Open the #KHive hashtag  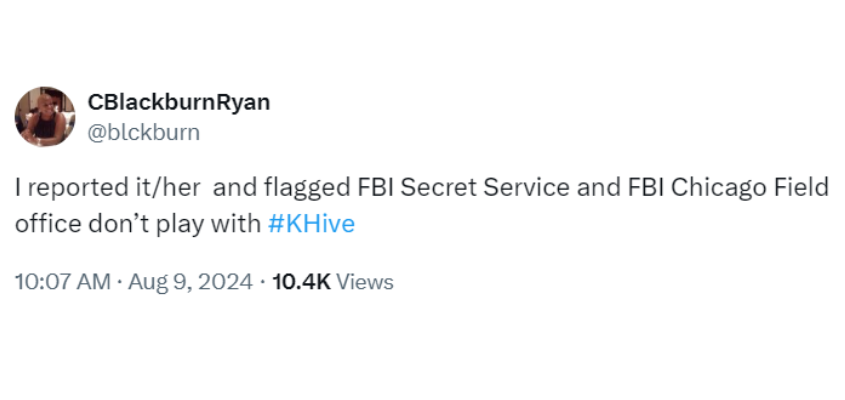pyautogui.click(x=311, y=224)
